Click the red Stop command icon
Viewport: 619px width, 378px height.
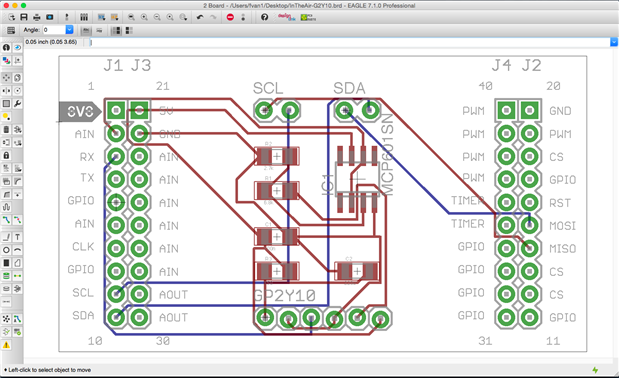[230, 17]
